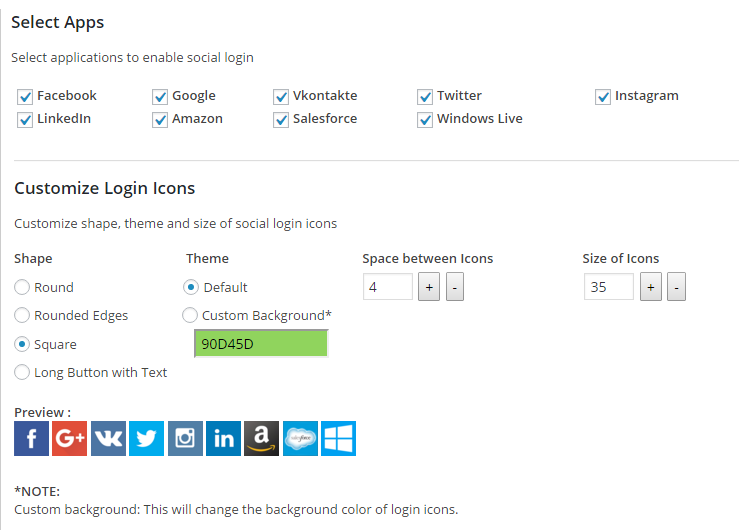This screenshot has width=752, height=530.
Task: Click the Instagram camera preview icon
Action: pyautogui.click(x=185, y=439)
